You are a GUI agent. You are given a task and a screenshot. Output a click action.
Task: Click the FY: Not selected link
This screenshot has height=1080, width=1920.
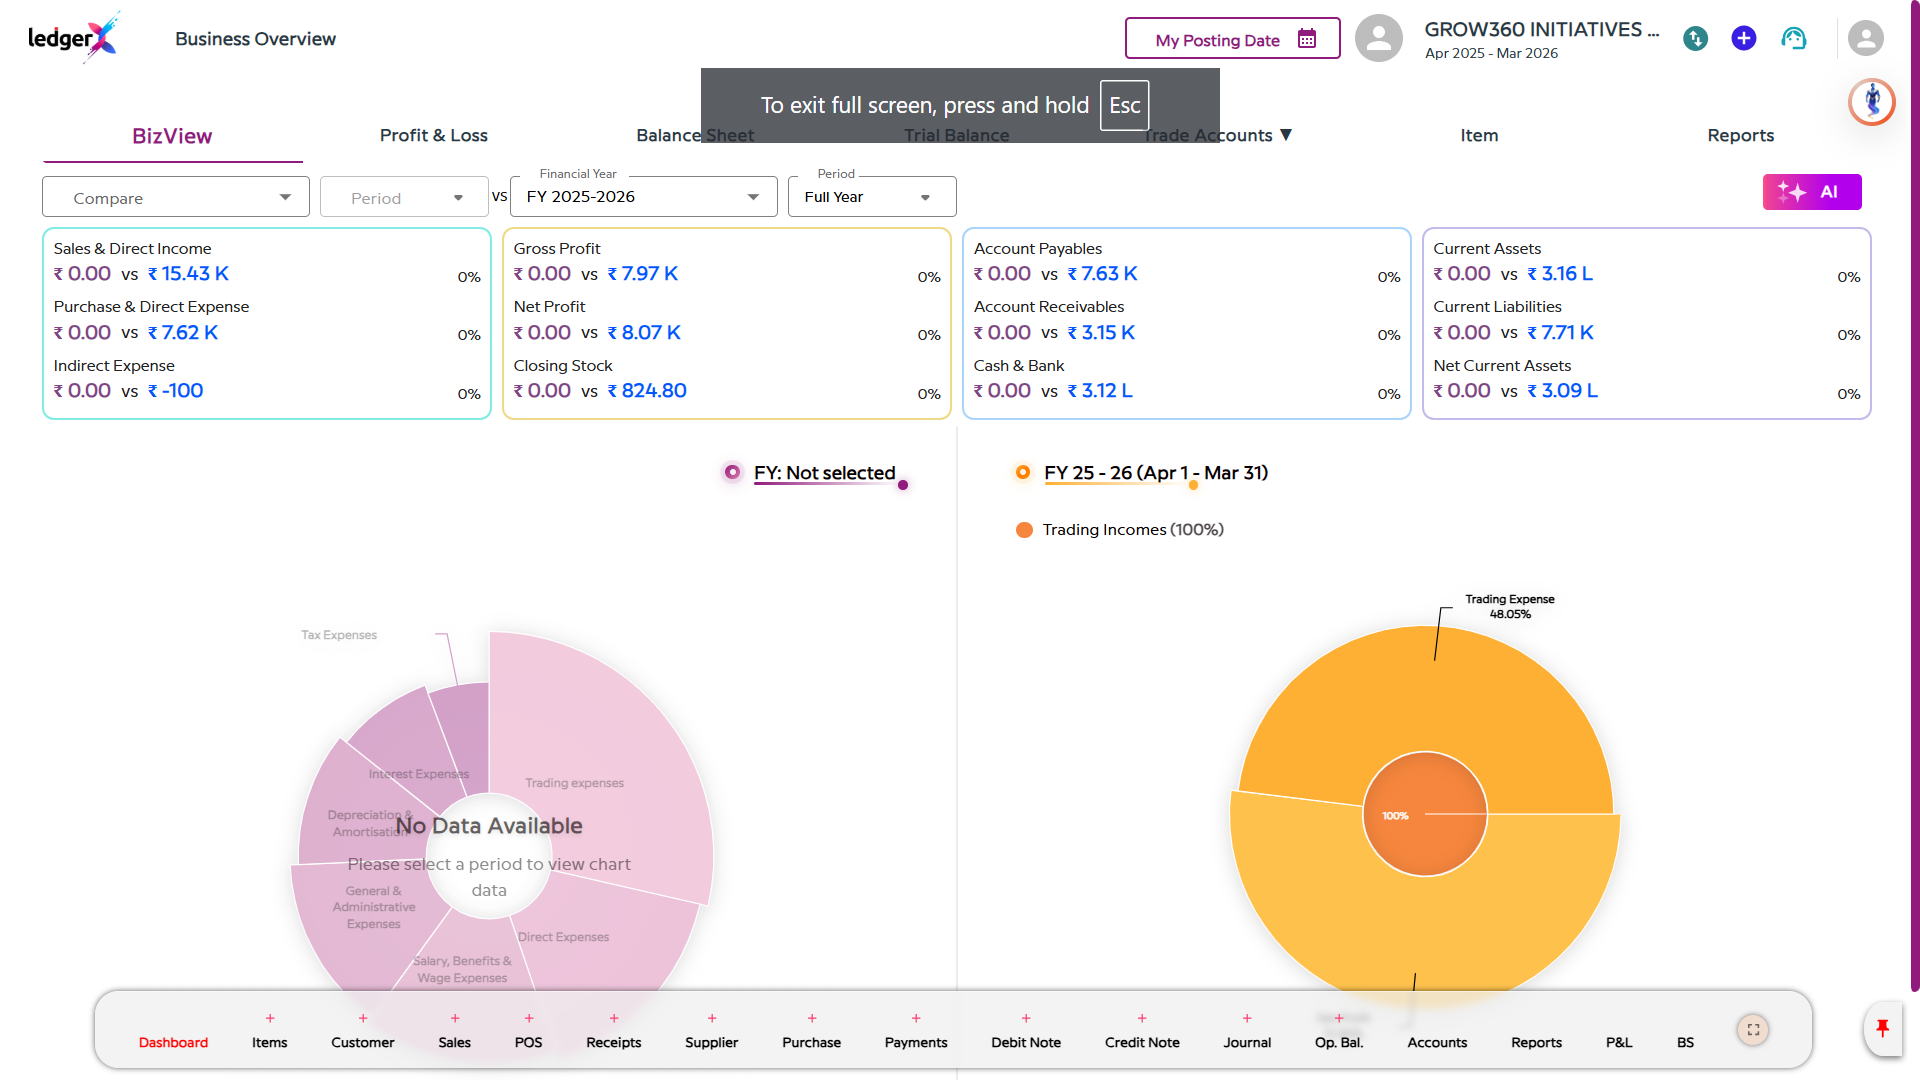click(x=824, y=473)
